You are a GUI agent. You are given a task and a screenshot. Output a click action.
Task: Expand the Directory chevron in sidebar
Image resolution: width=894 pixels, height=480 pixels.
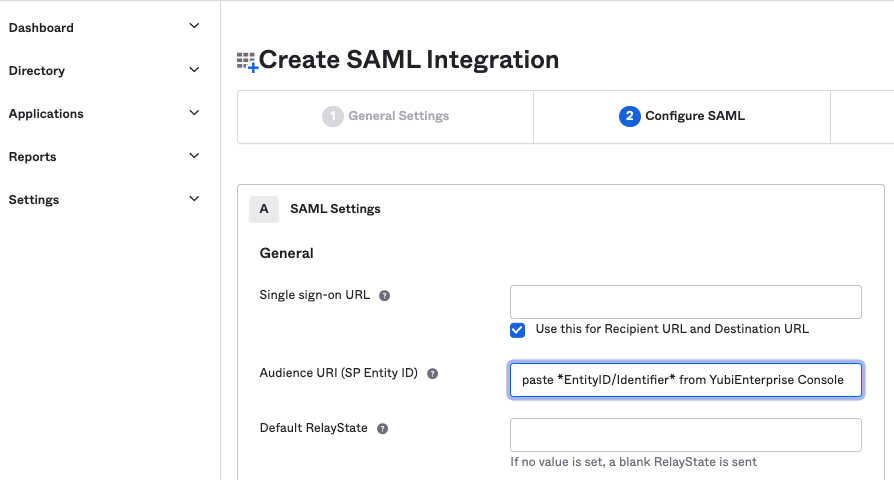[x=194, y=70]
